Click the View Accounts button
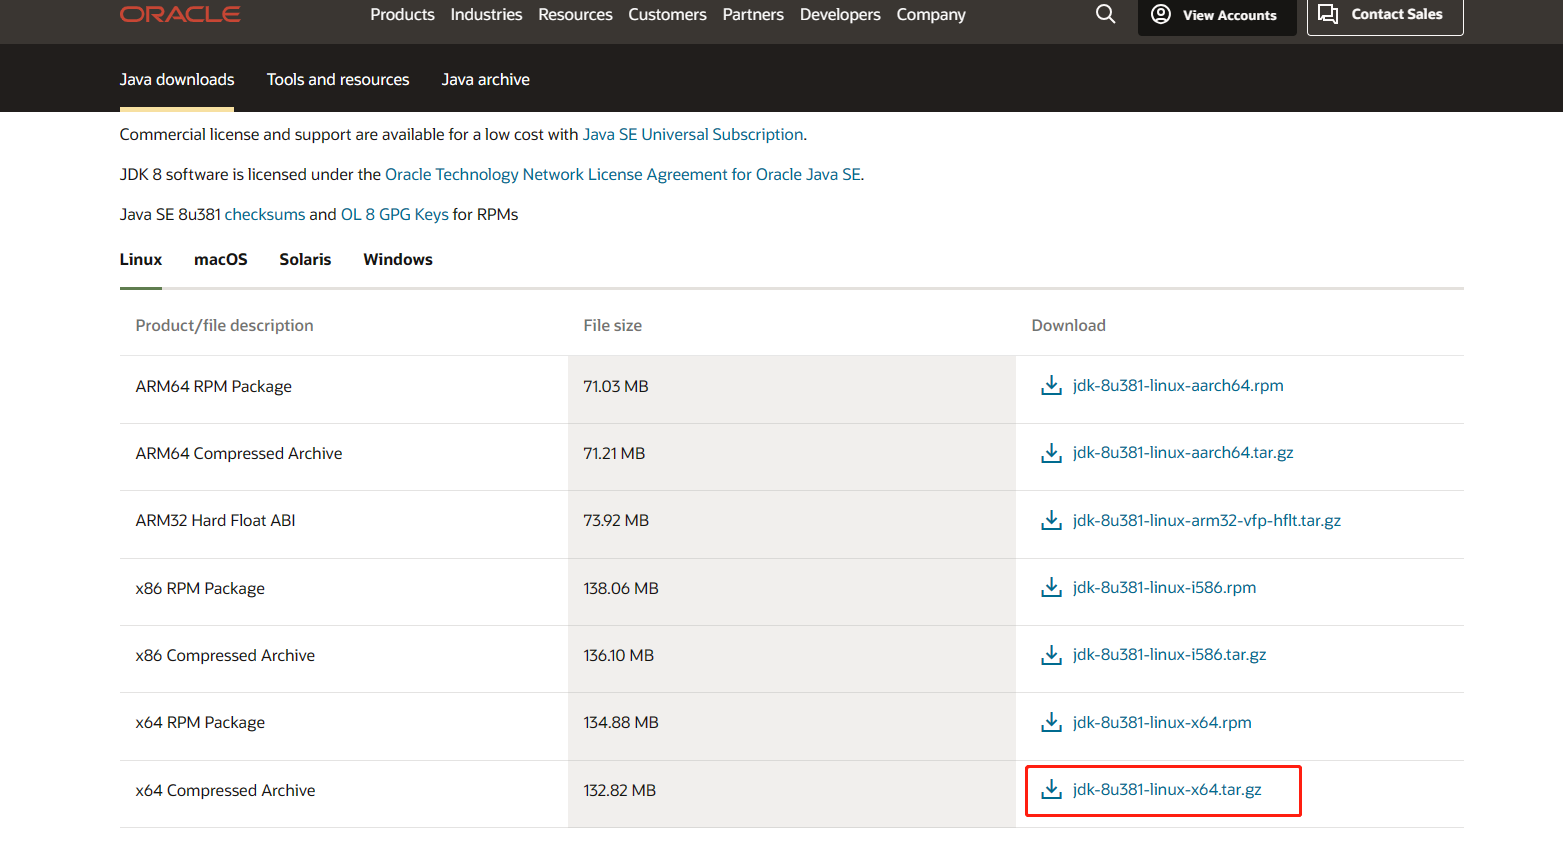Viewport: 1563px width, 851px height. (1217, 15)
